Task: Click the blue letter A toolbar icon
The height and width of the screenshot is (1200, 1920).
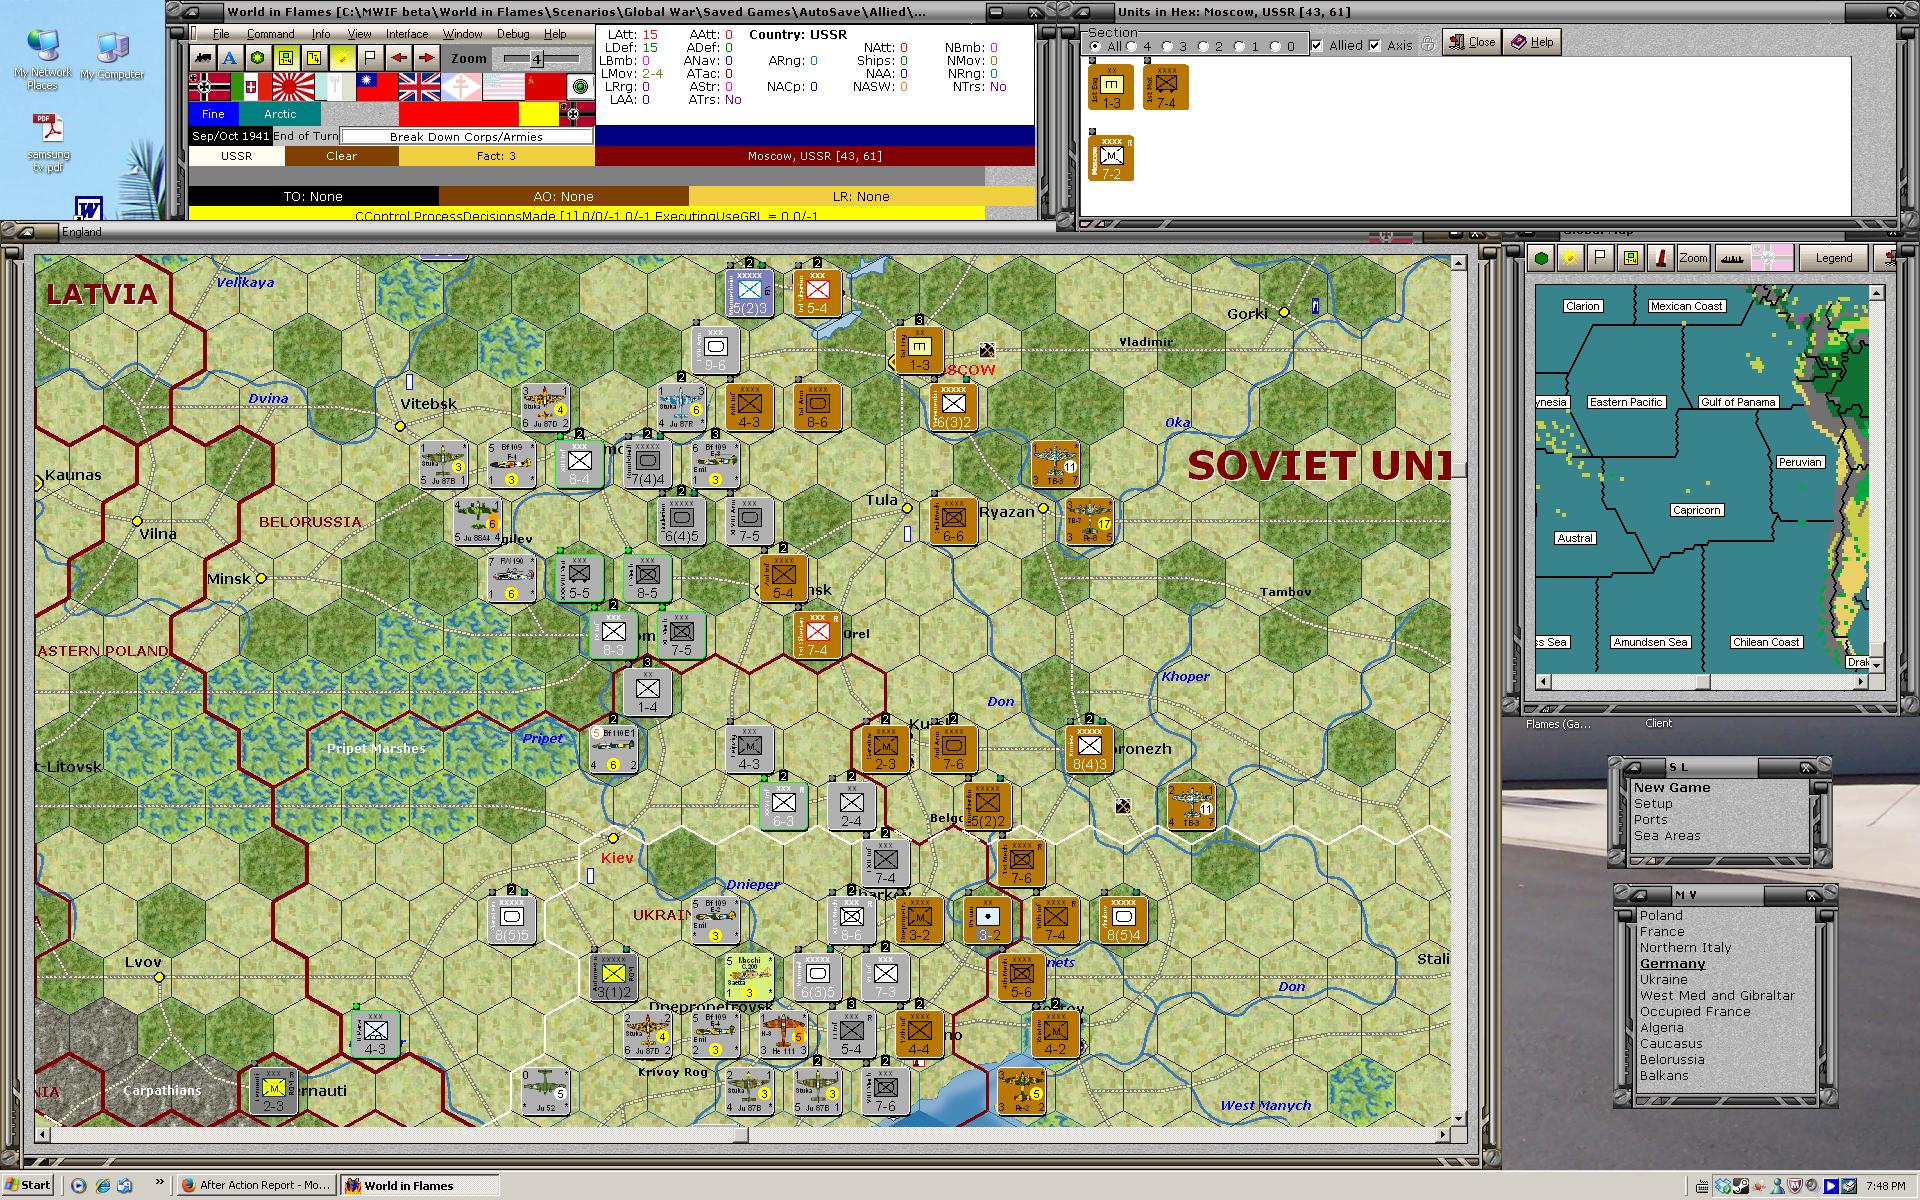Action: [x=230, y=58]
